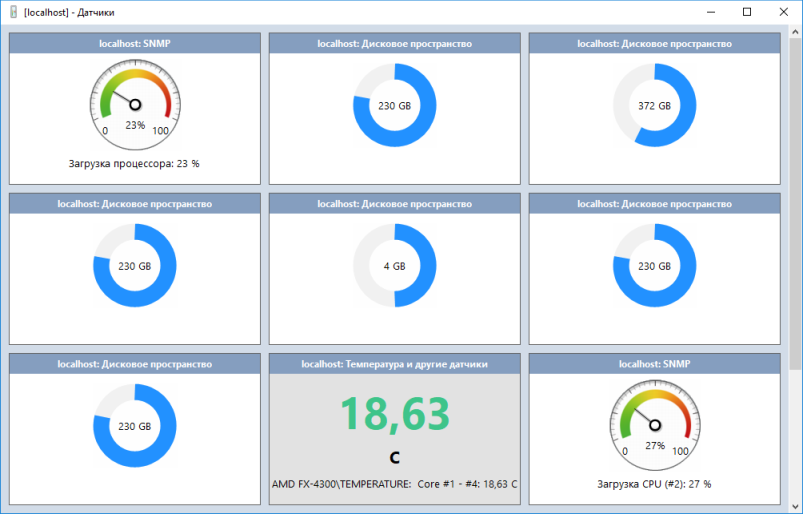Click the header of the 372 GB disk widget

654,44
